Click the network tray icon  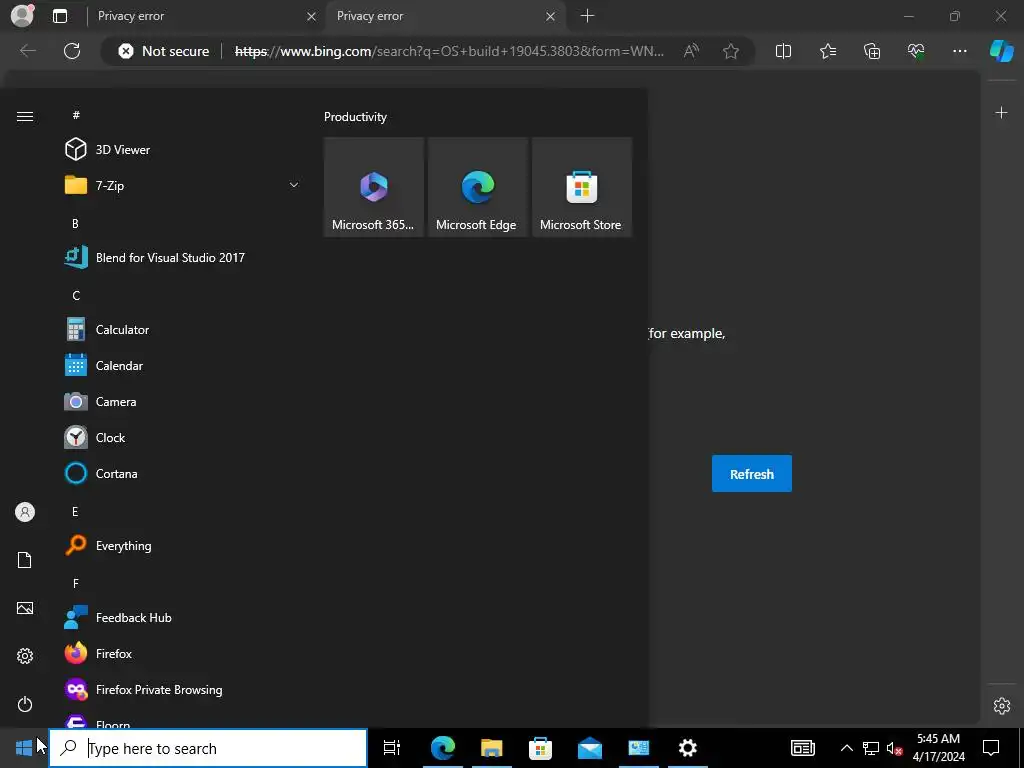871,748
